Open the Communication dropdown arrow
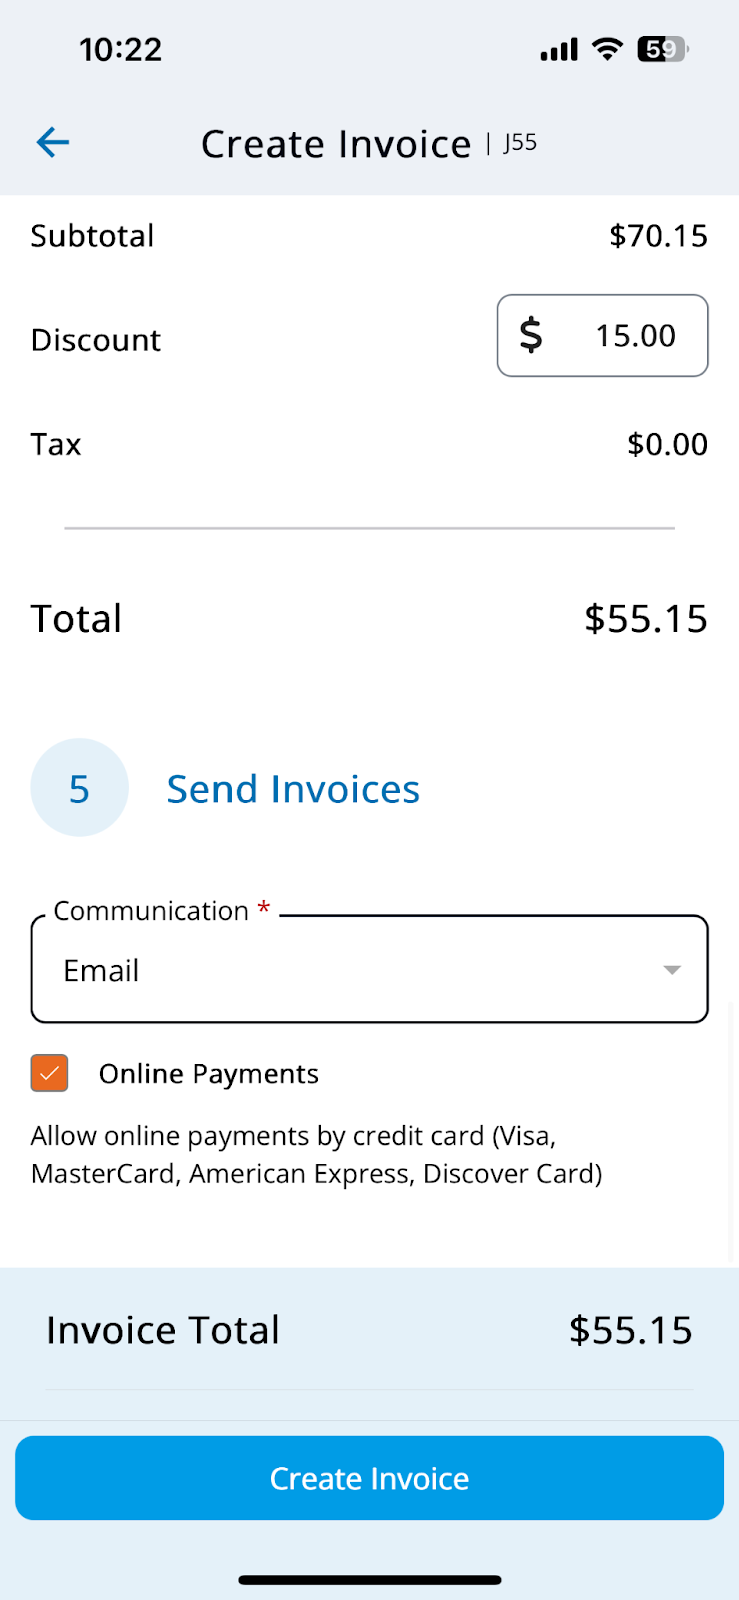Viewport: 739px width, 1600px height. (672, 970)
